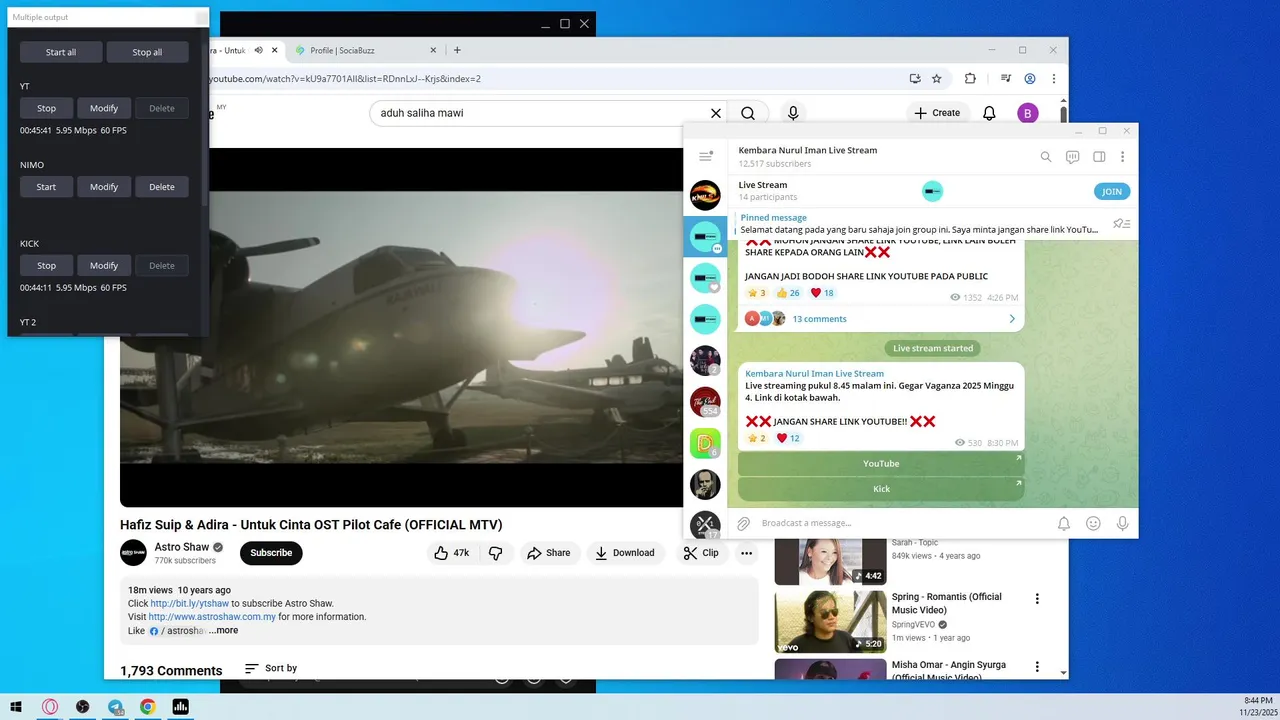
Task: Open YouTube notifications bell
Action: [x=989, y=113]
